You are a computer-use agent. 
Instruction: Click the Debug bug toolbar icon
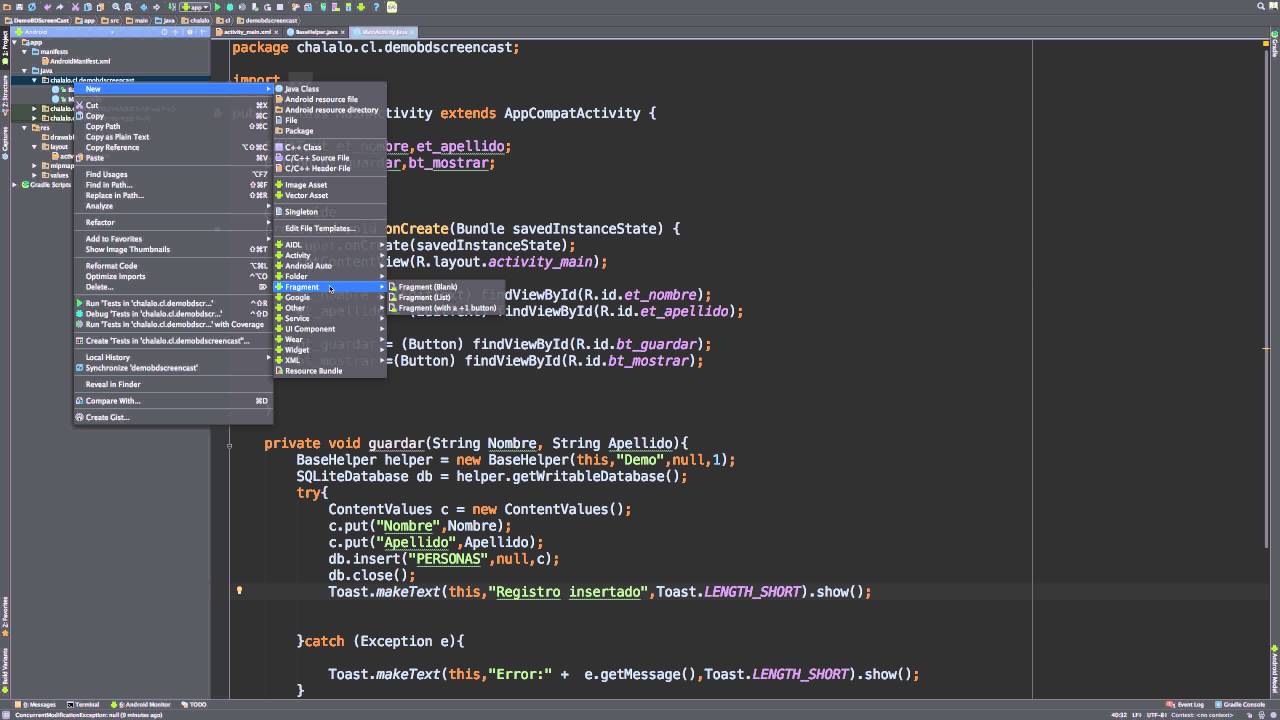pos(230,7)
